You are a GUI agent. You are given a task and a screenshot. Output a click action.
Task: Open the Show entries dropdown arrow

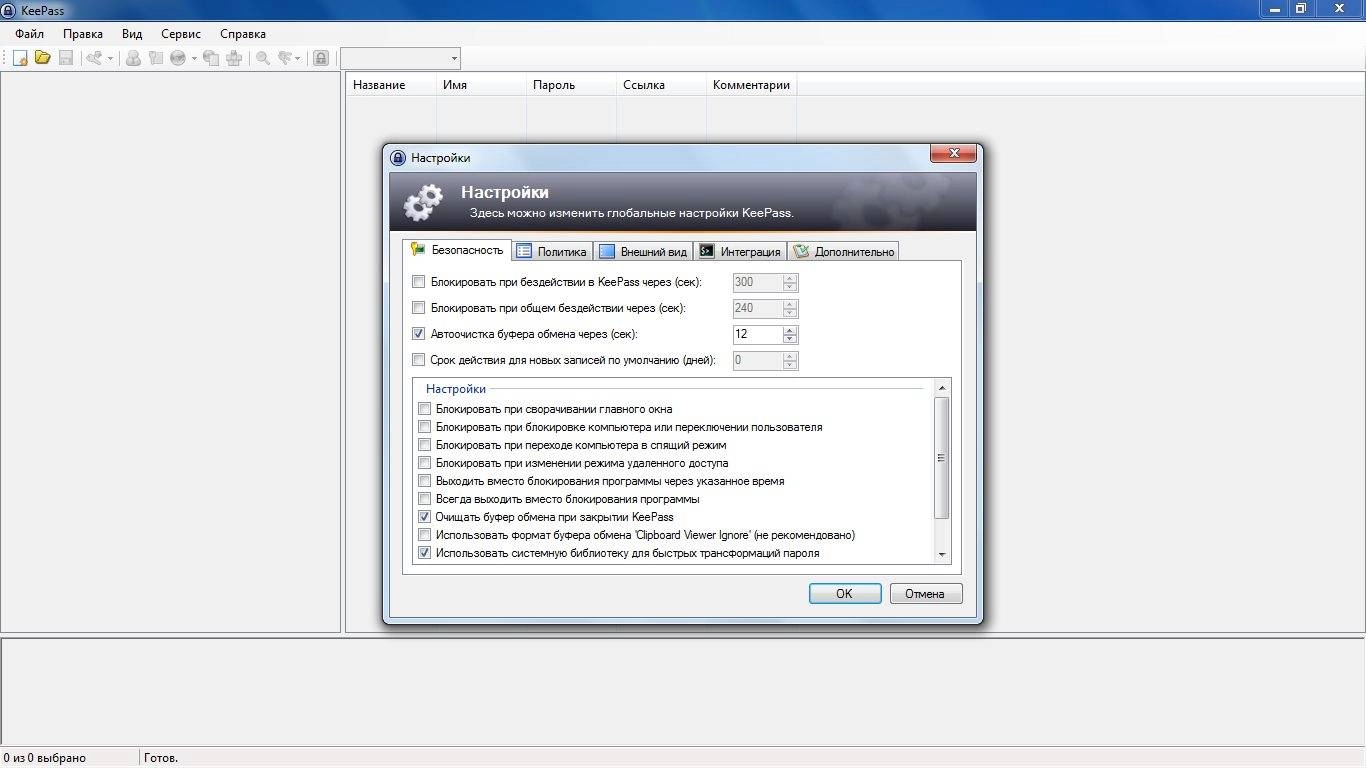[x=298, y=58]
